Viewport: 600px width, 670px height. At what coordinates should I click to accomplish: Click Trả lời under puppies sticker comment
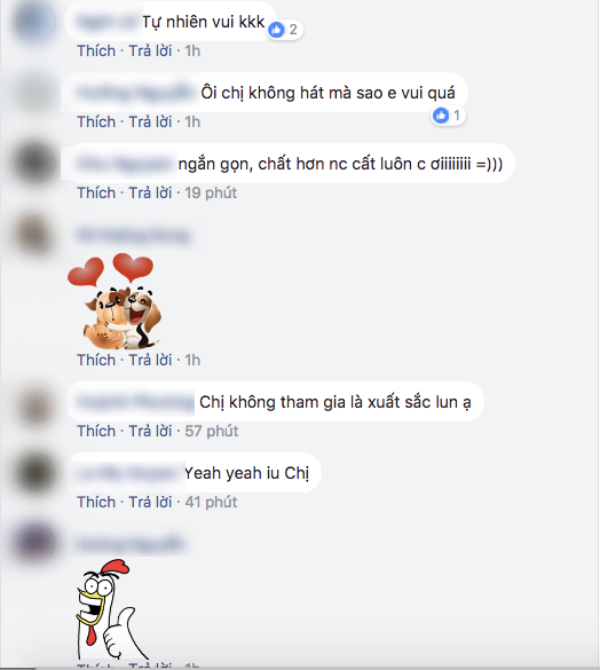(150, 360)
